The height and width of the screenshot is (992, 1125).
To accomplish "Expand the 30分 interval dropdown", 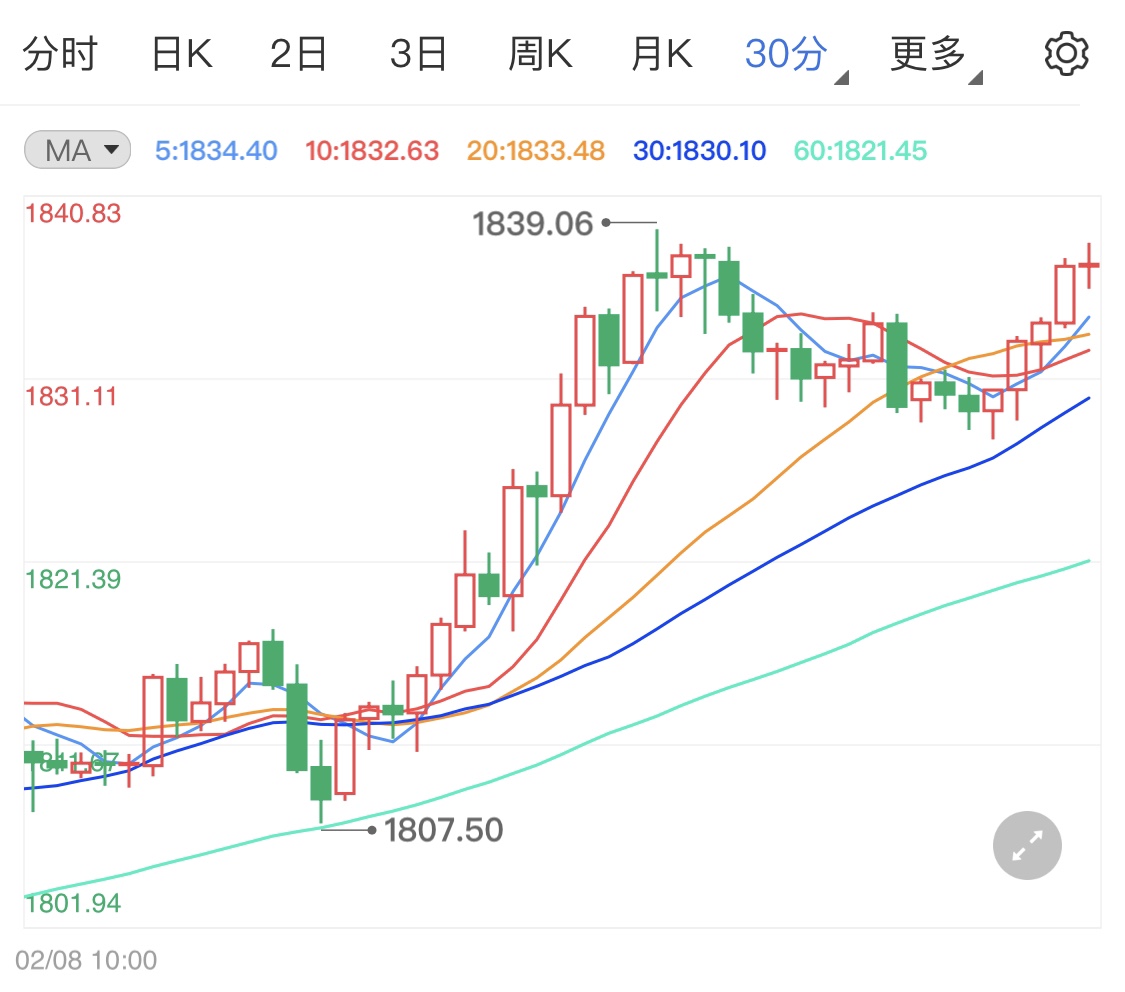I will tap(794, 55).
